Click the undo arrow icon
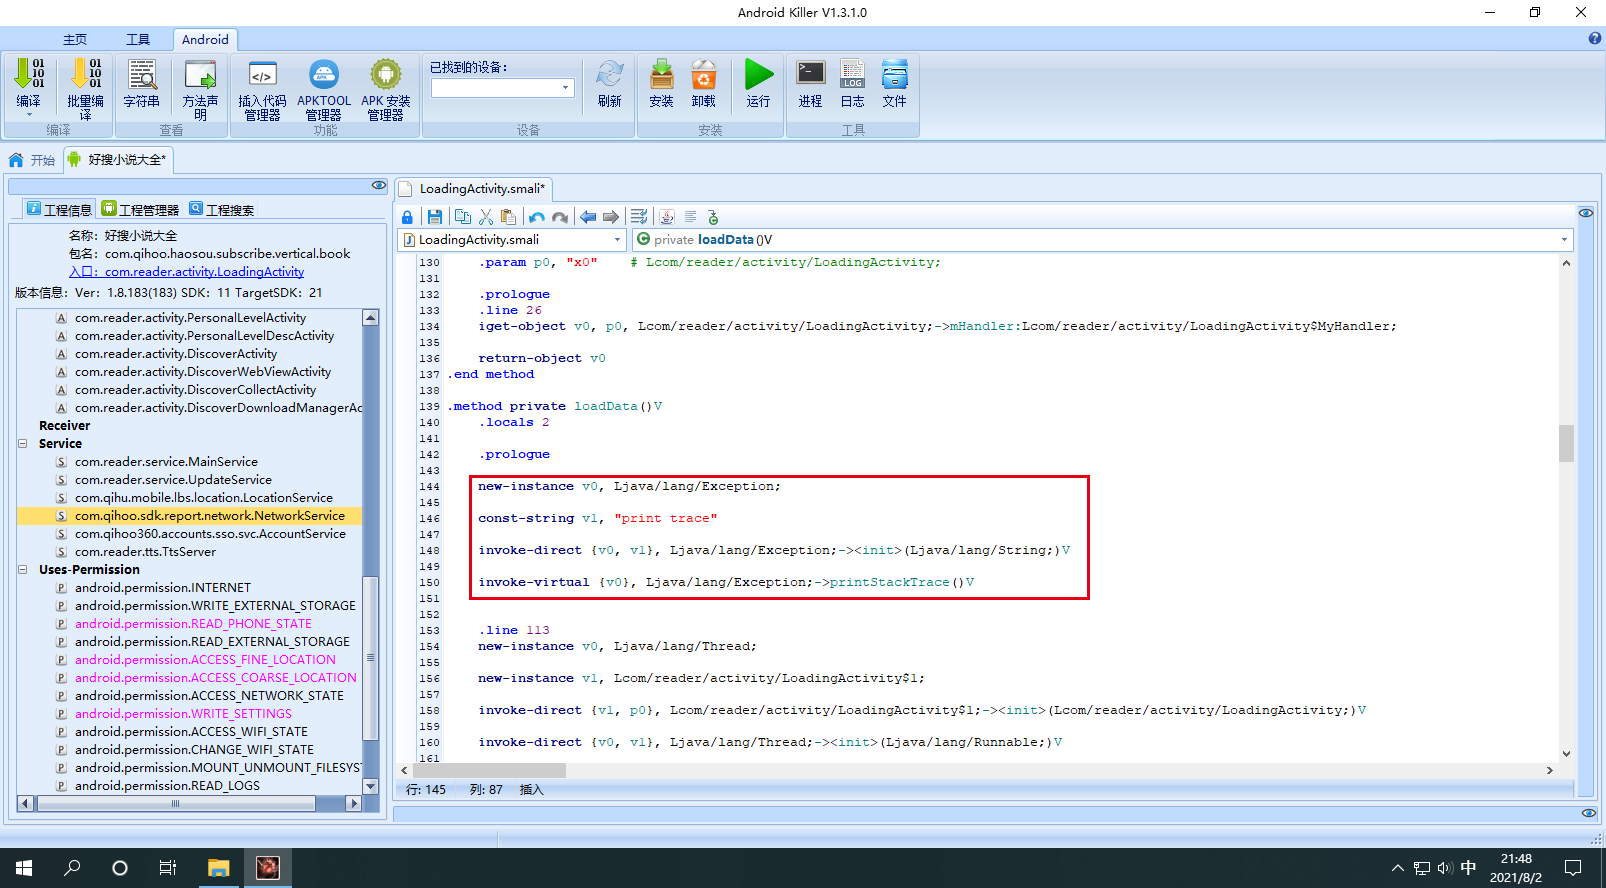Viewport: 1606px width, 888px height. pyautogui.click(x=537, y=217)
